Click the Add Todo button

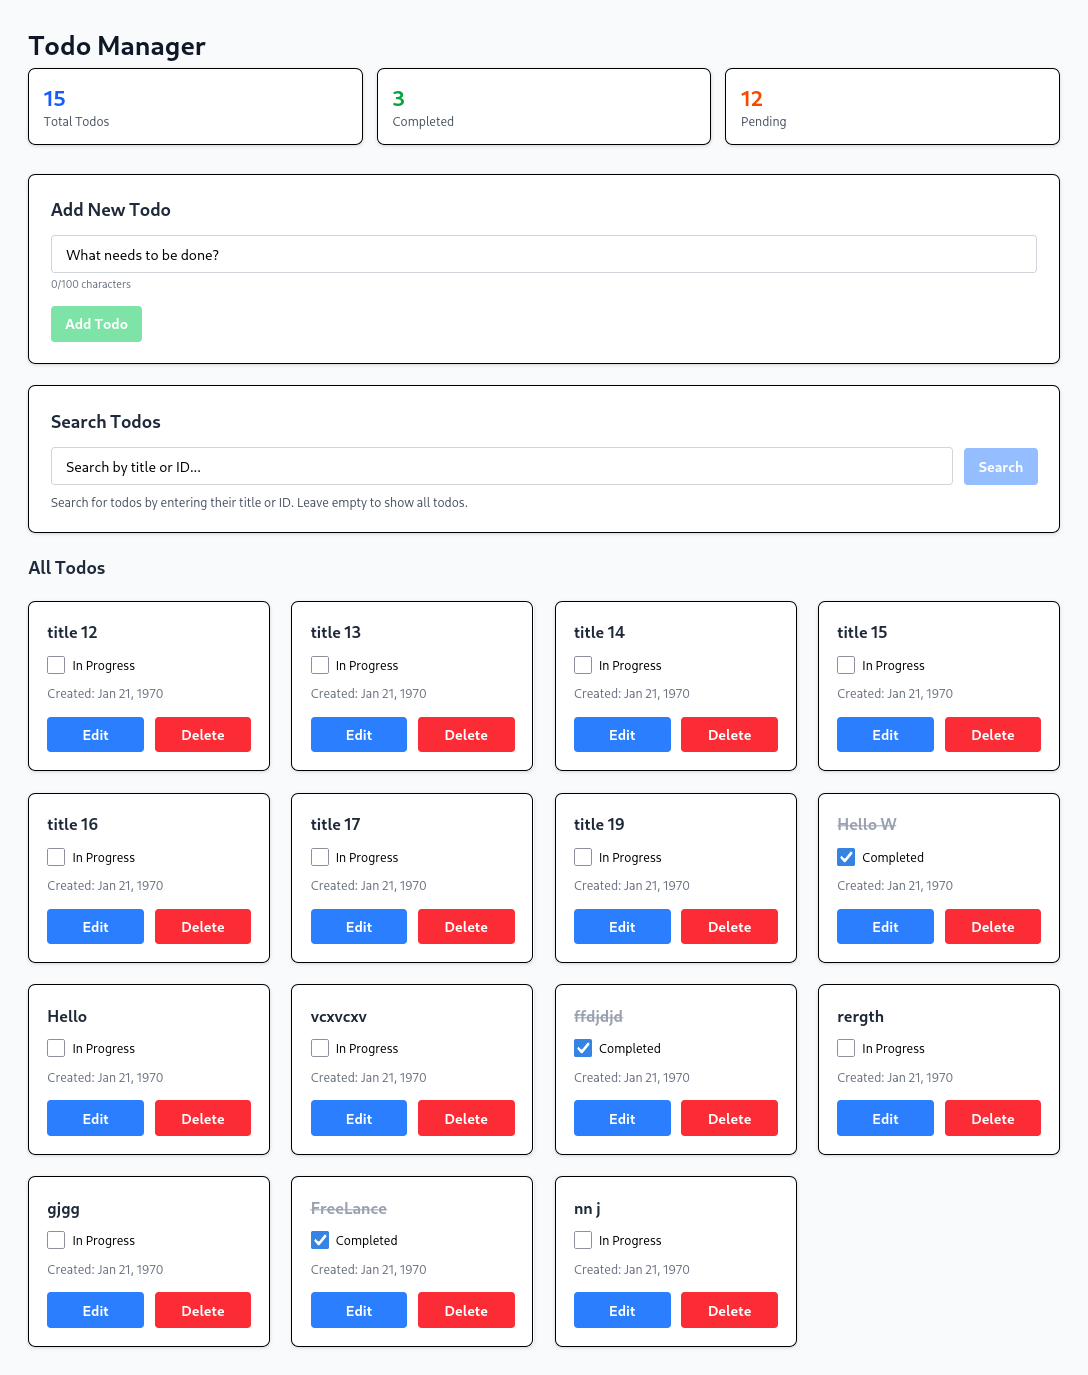(x=96, y=324)
